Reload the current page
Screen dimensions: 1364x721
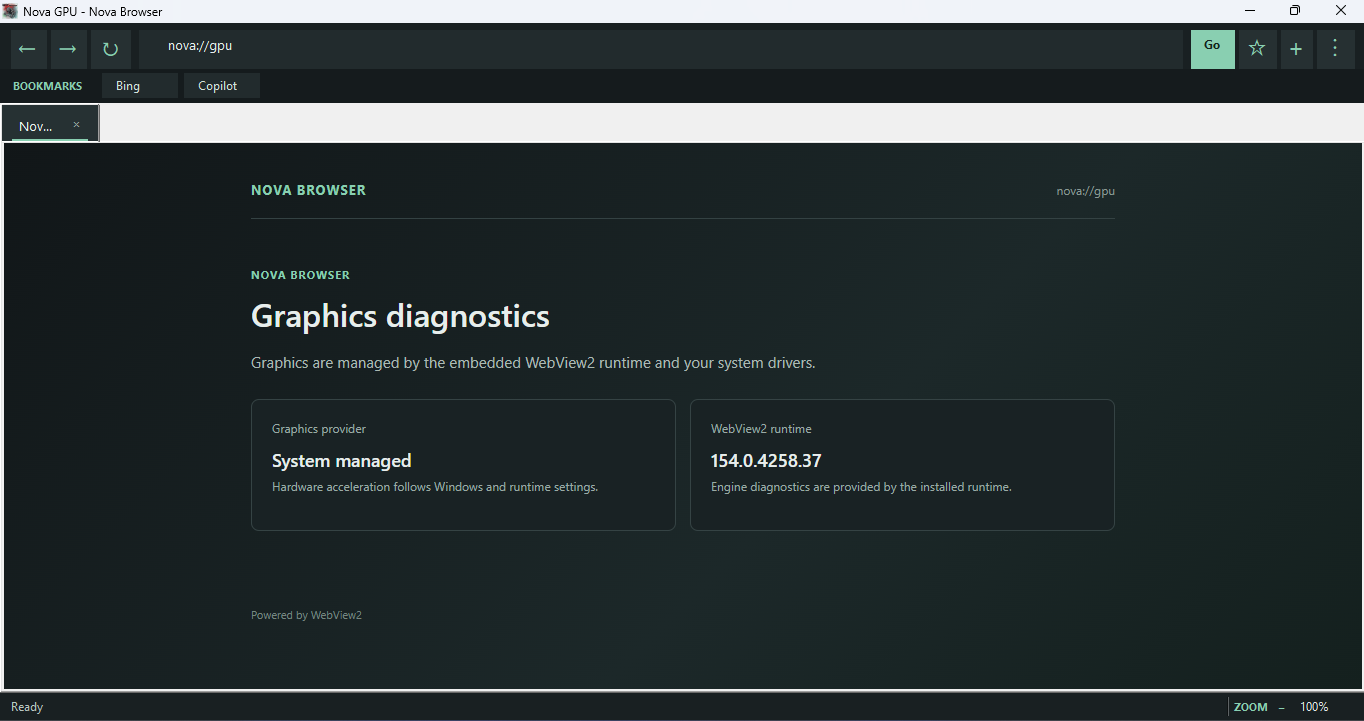(x=110, y=49)
